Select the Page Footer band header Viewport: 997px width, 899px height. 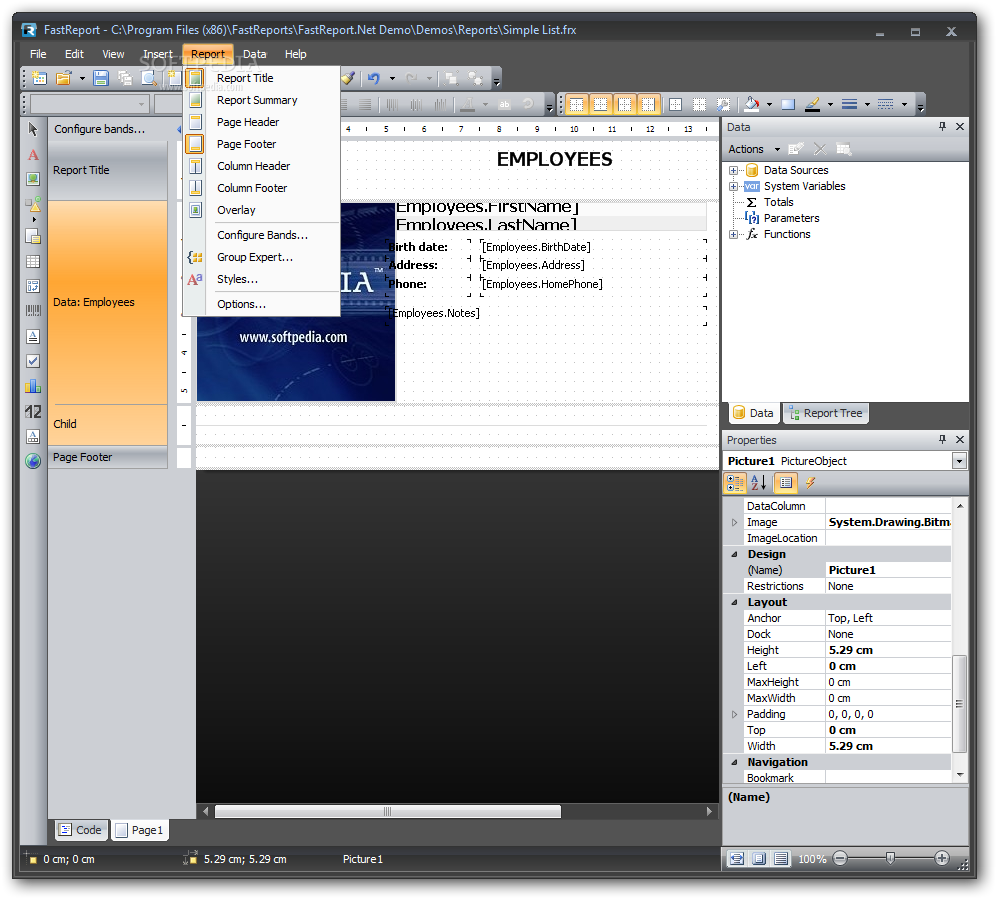(x=108, y=457)
